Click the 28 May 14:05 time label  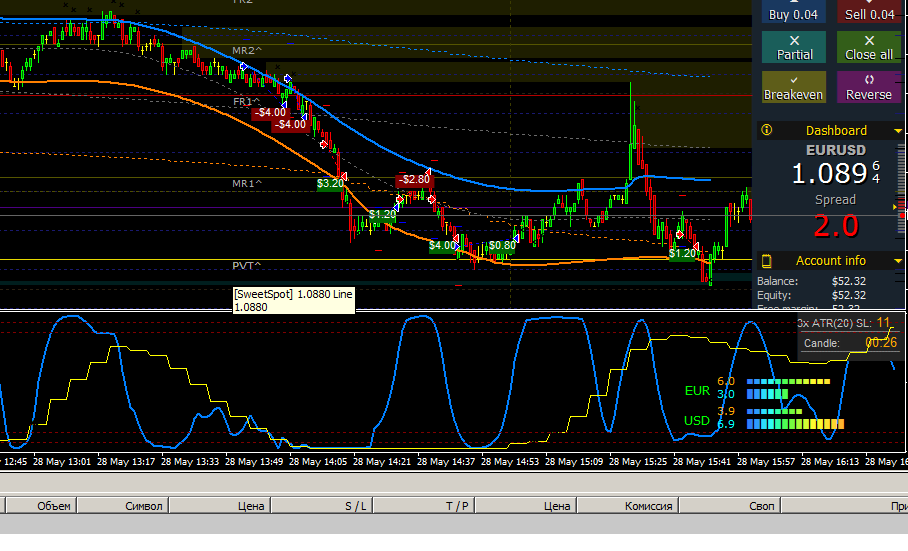pyautogui.click(x=318, y=462)
